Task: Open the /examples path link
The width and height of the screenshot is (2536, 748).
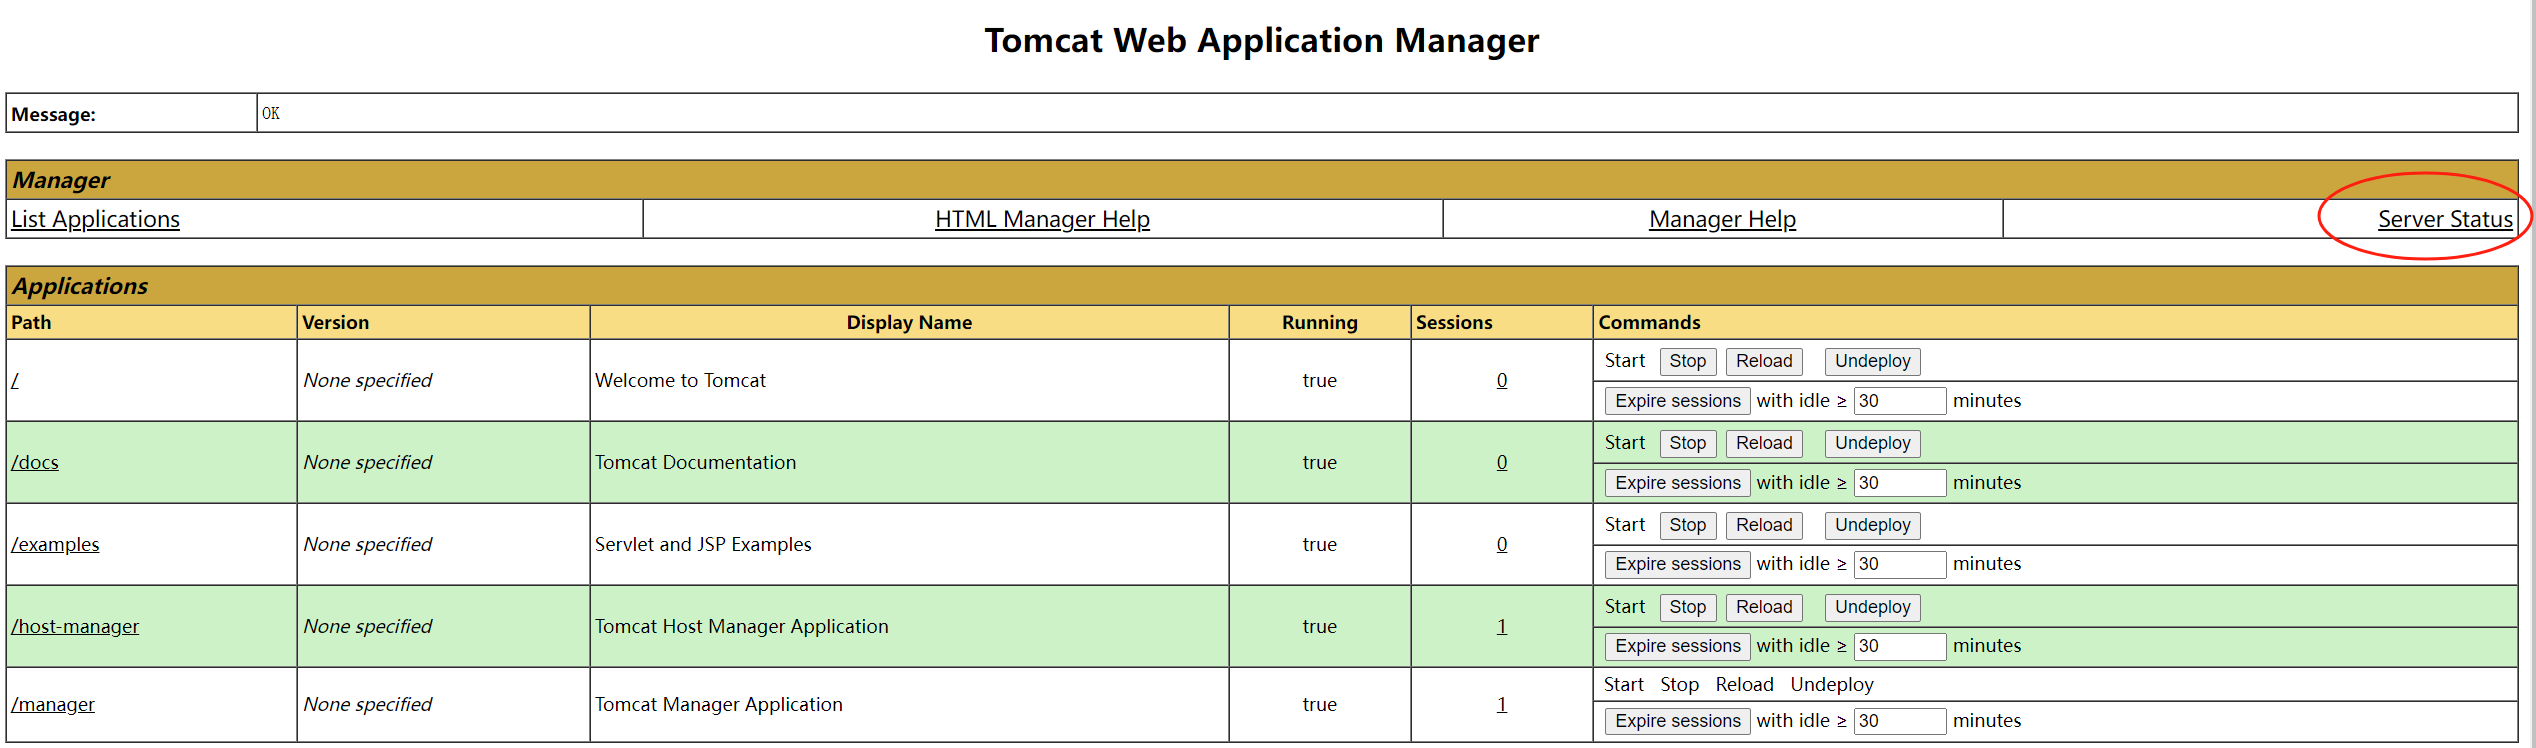Action: 55,545
